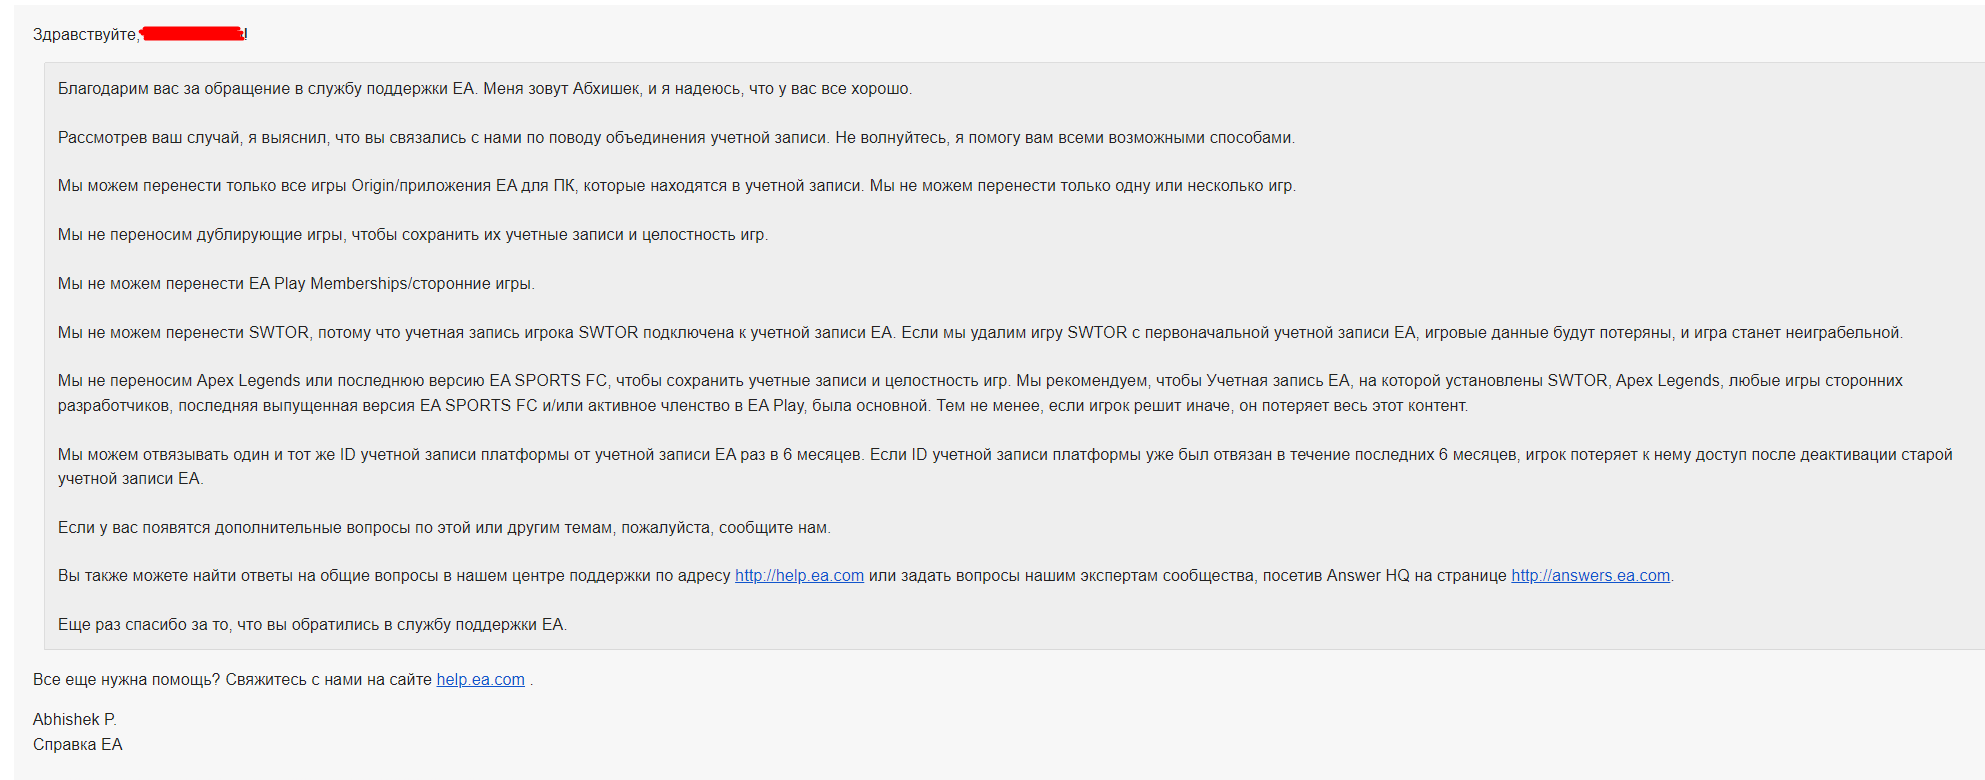Click the line "учетной записи EA." ending that paragraph
The width and height of the screenshot is (1985, 780).
[130, 479]
